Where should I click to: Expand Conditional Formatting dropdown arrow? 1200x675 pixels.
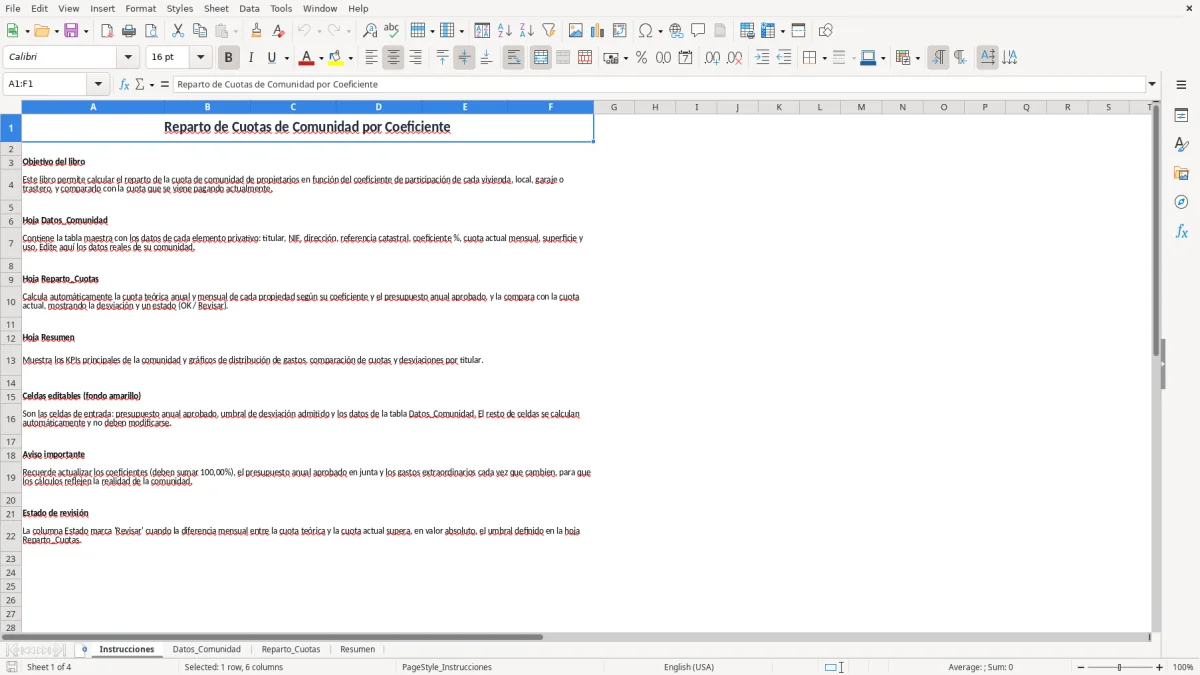pyautogui.click(x=917, y=58)
